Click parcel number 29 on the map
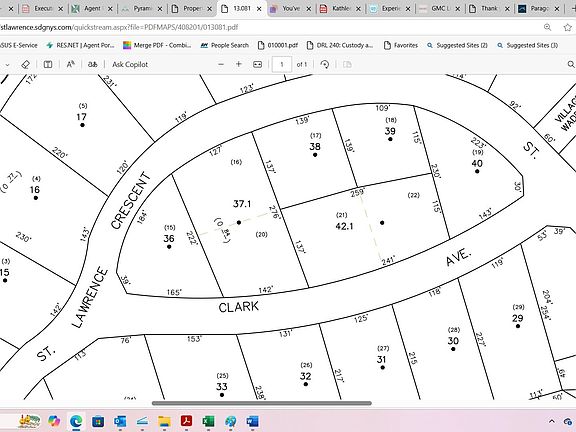Image resolution: width=576 pixels, height=432 pixels. (x=518, y=318)
